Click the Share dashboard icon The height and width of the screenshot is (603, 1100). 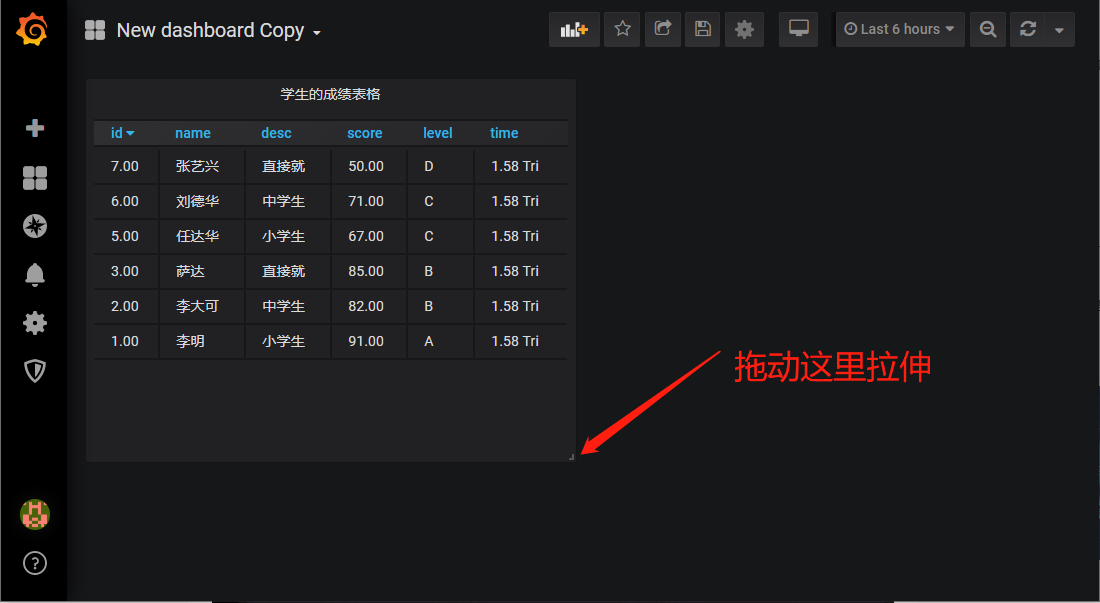[662, 29]
